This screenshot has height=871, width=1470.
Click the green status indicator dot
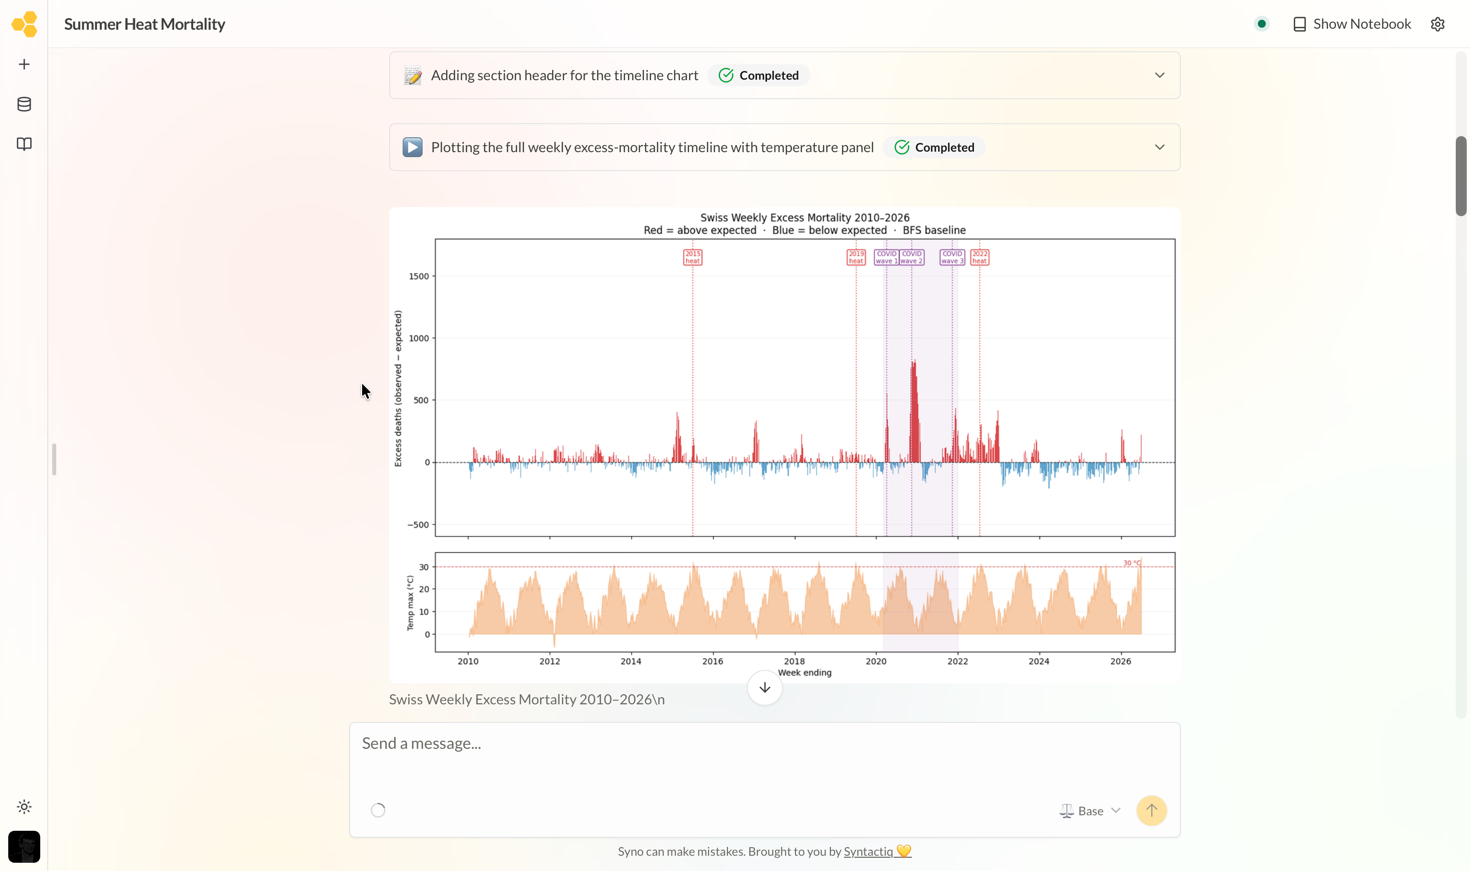pyautogui.click(x=1262, y=24)
